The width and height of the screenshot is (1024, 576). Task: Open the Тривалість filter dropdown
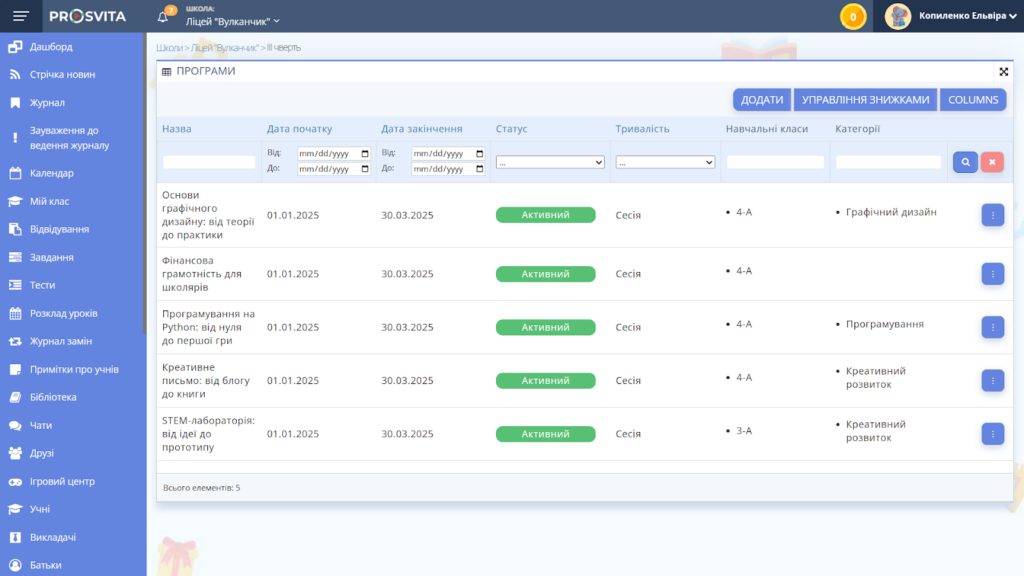tap(664, 162)
